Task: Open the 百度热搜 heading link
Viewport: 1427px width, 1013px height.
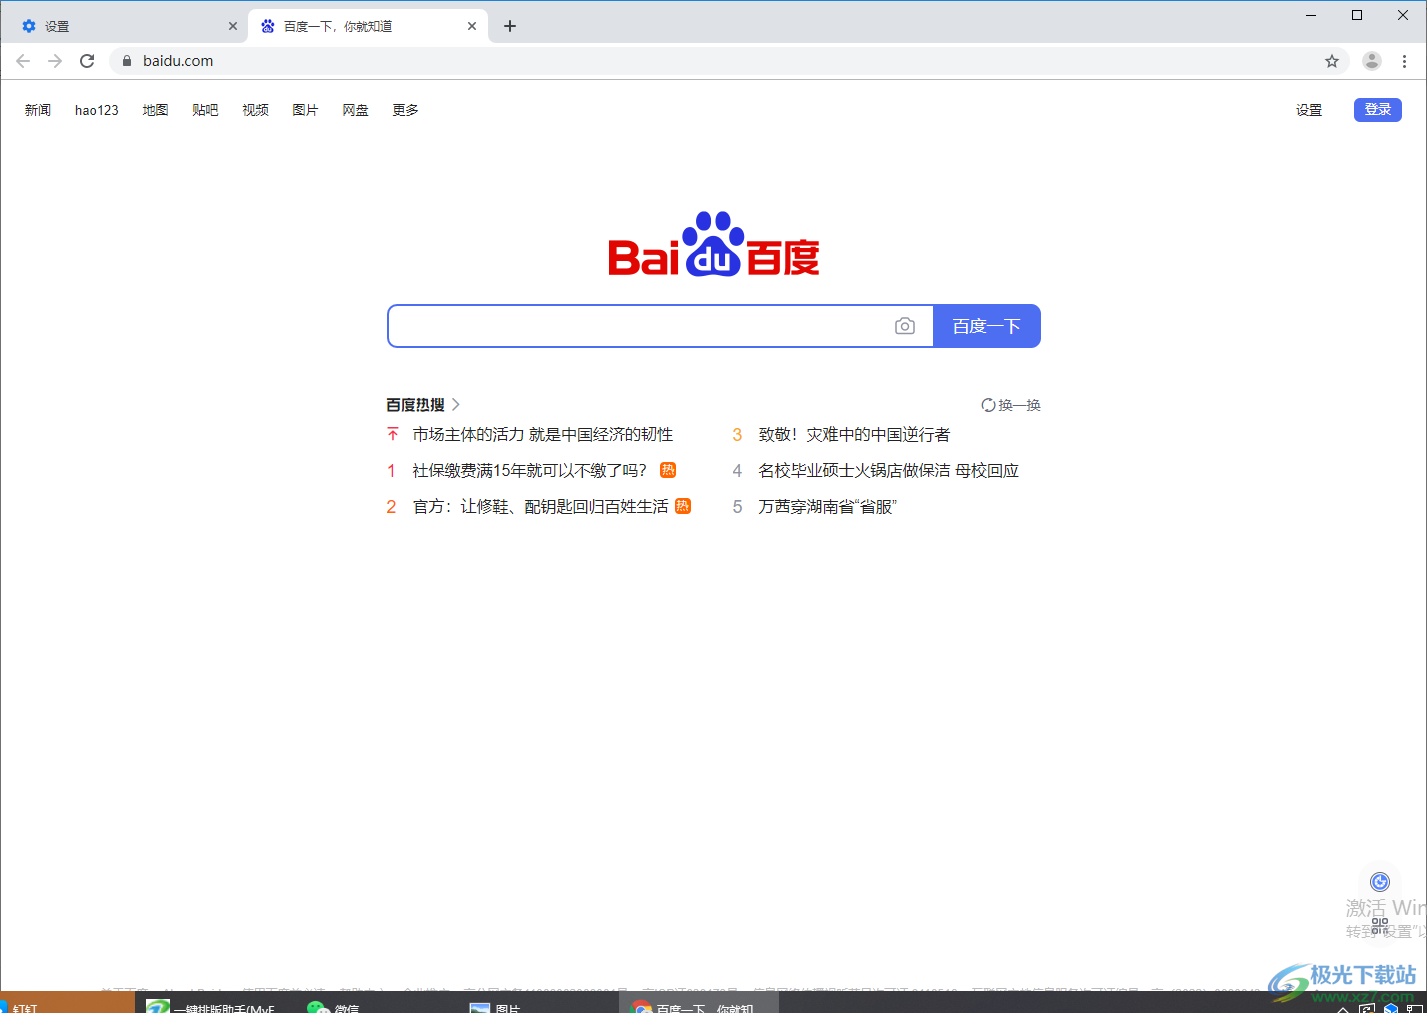Action: pos(415,405)
